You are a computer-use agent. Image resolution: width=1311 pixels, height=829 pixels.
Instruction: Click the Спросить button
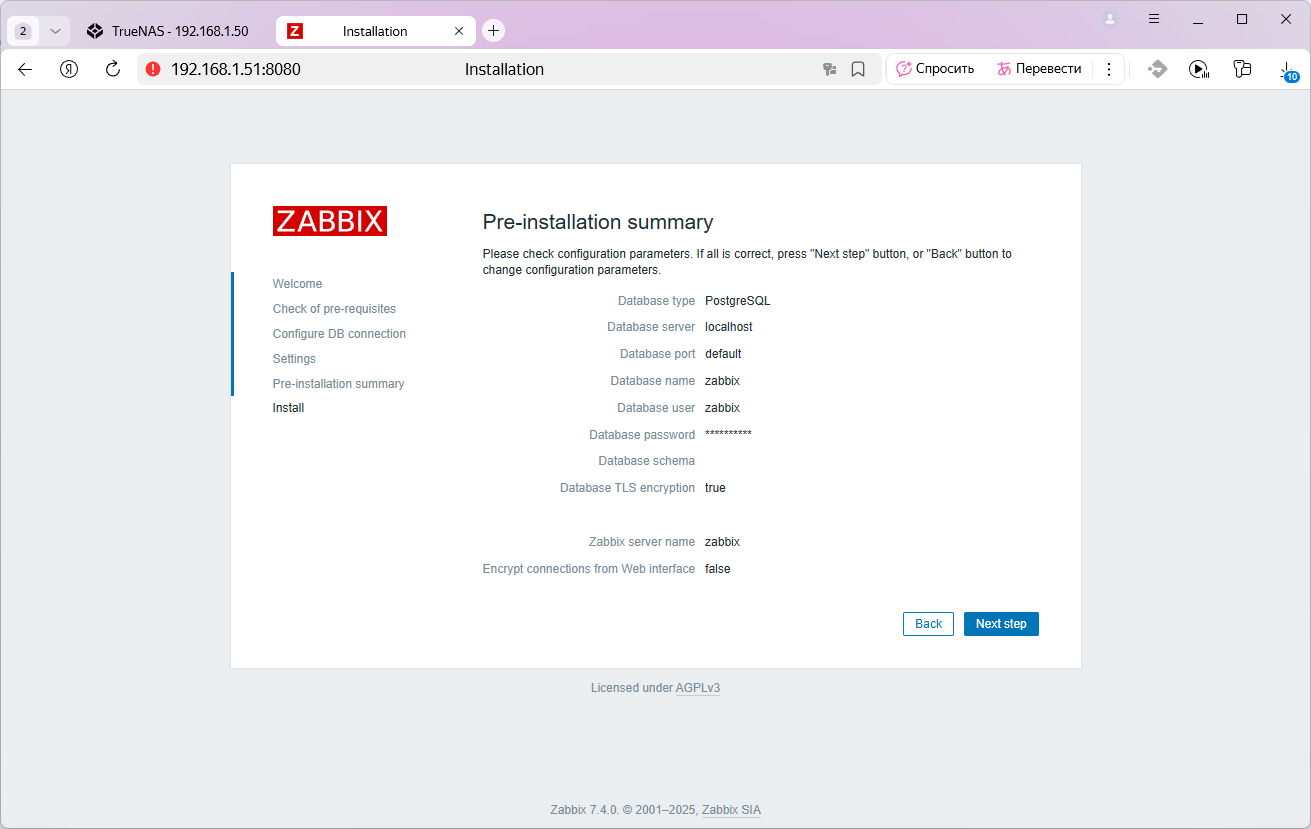tap(935, 69)
